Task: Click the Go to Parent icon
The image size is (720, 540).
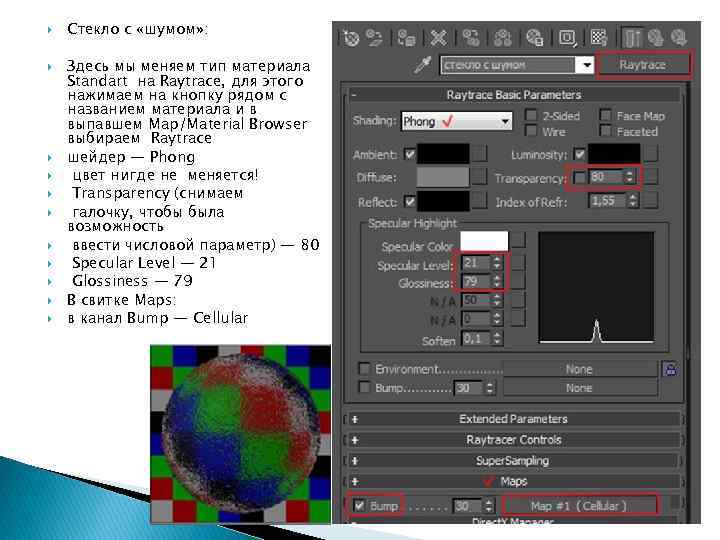Action: [656, 38]
